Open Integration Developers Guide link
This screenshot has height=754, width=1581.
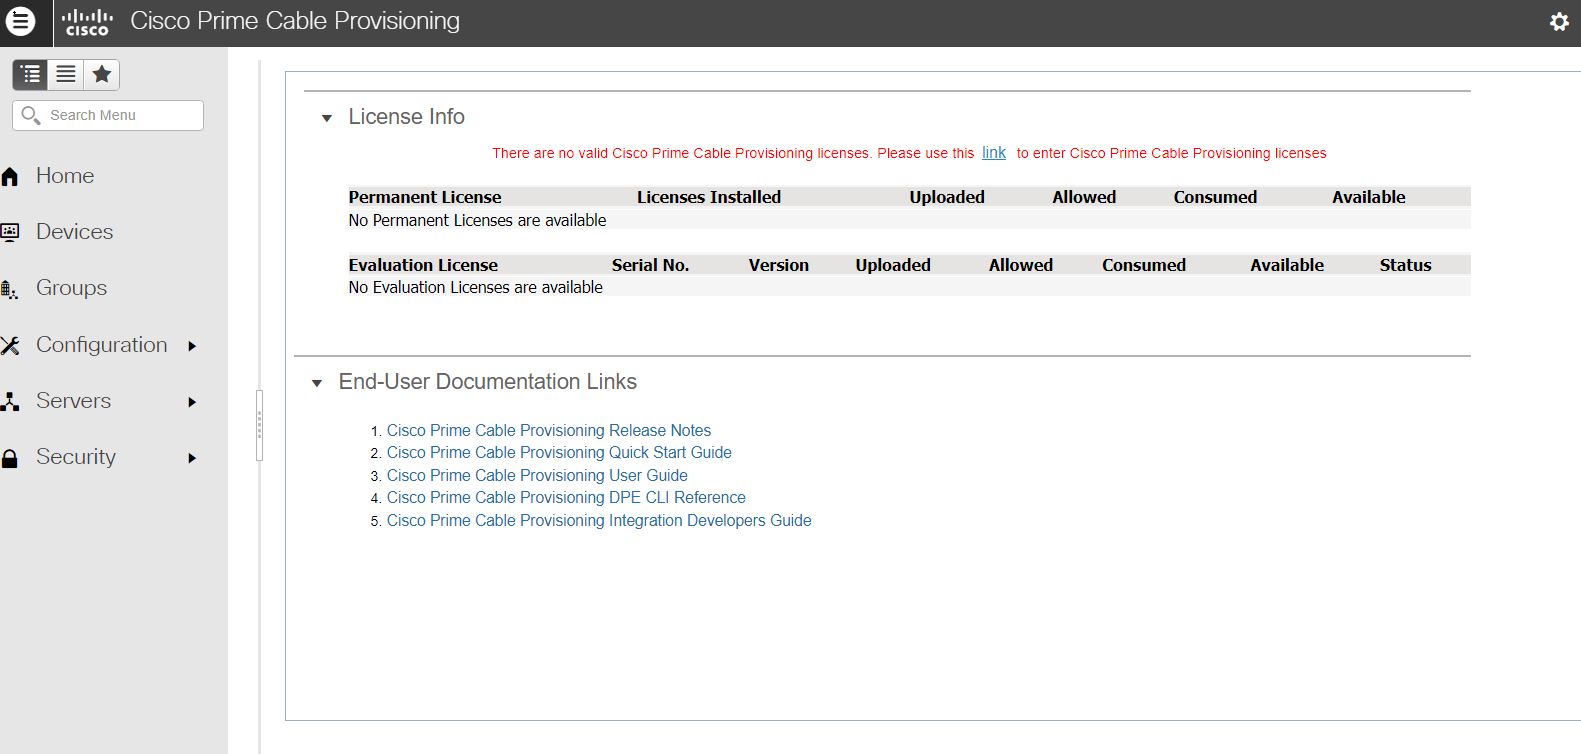(x=599, y=520)
